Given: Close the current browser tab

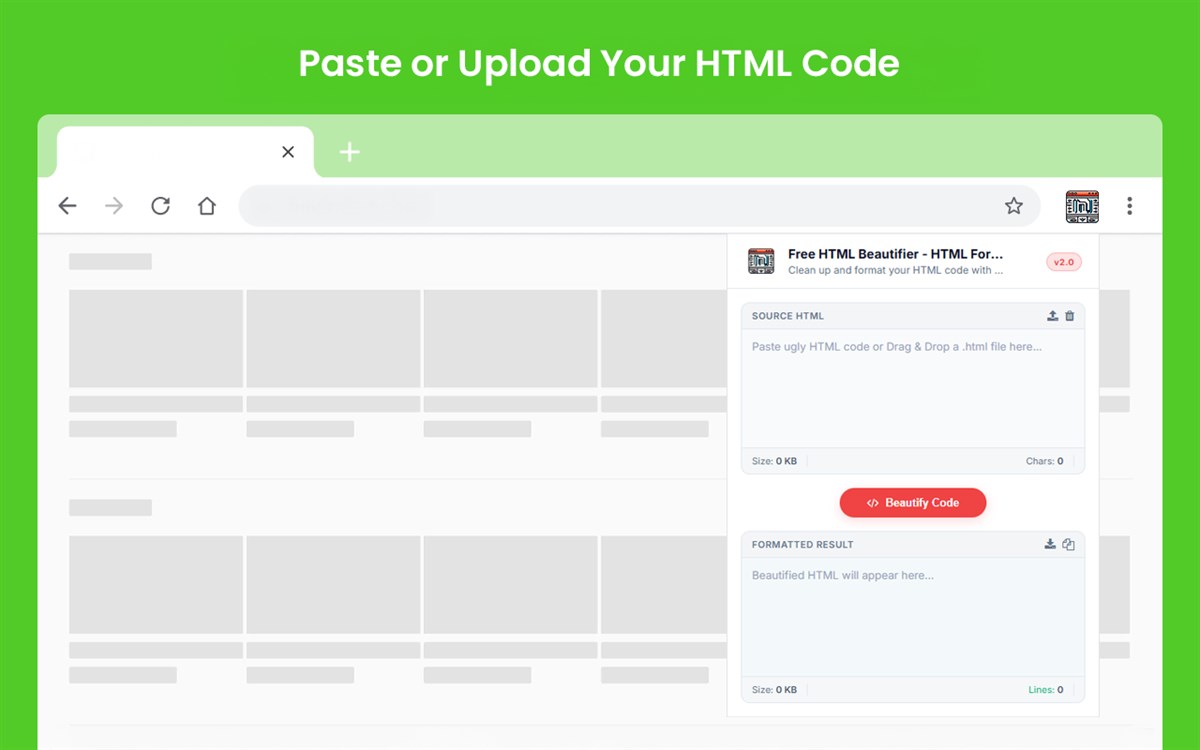Looking at the screenshot, I should click(288, 152).
